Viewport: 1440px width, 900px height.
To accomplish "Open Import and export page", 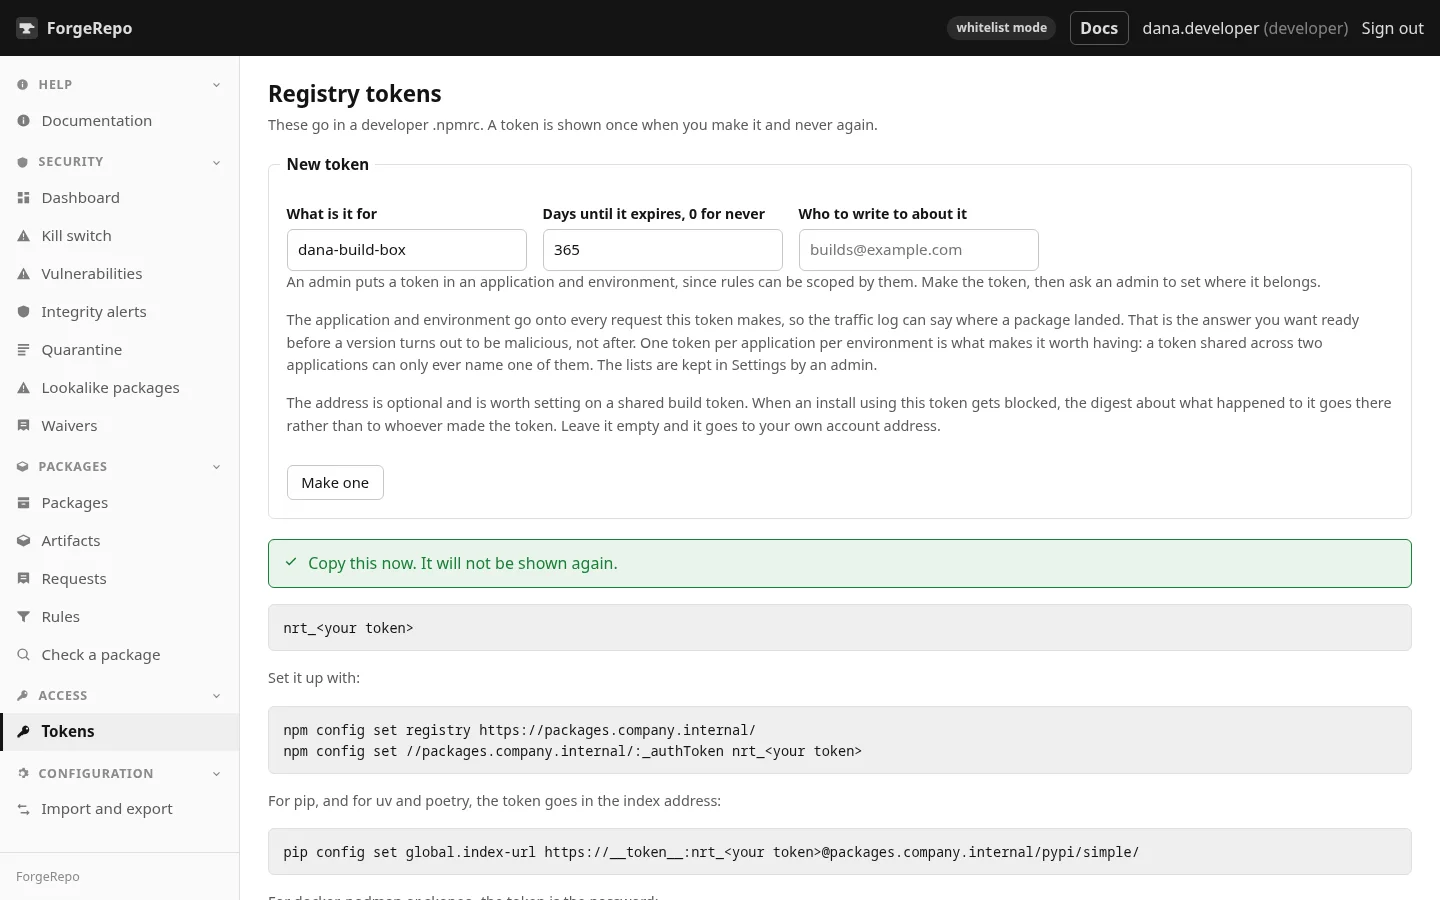I will [120, 809].
